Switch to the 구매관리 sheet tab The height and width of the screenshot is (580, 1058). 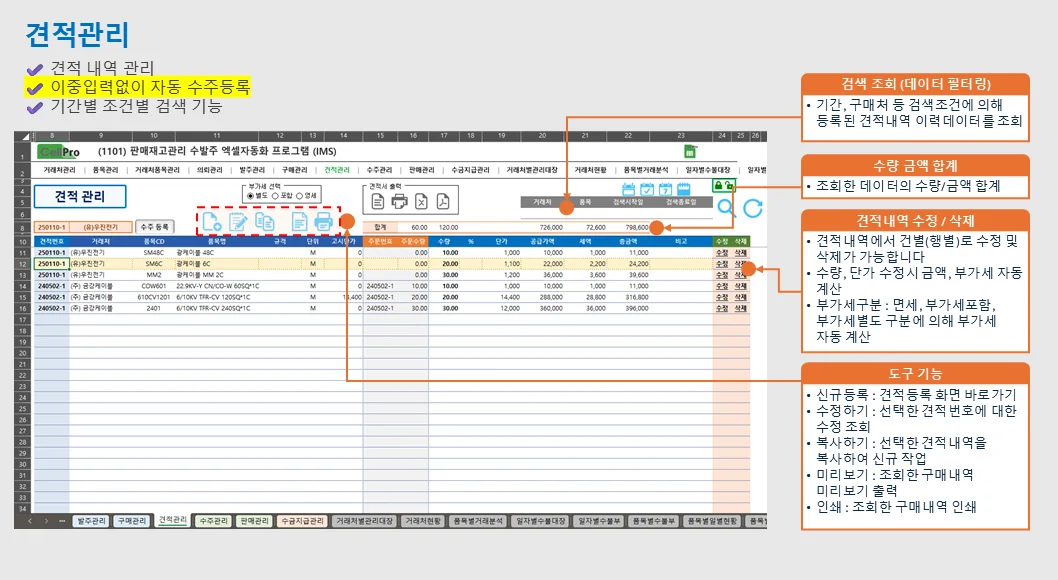pyautogui.click(x=132, y=521)
